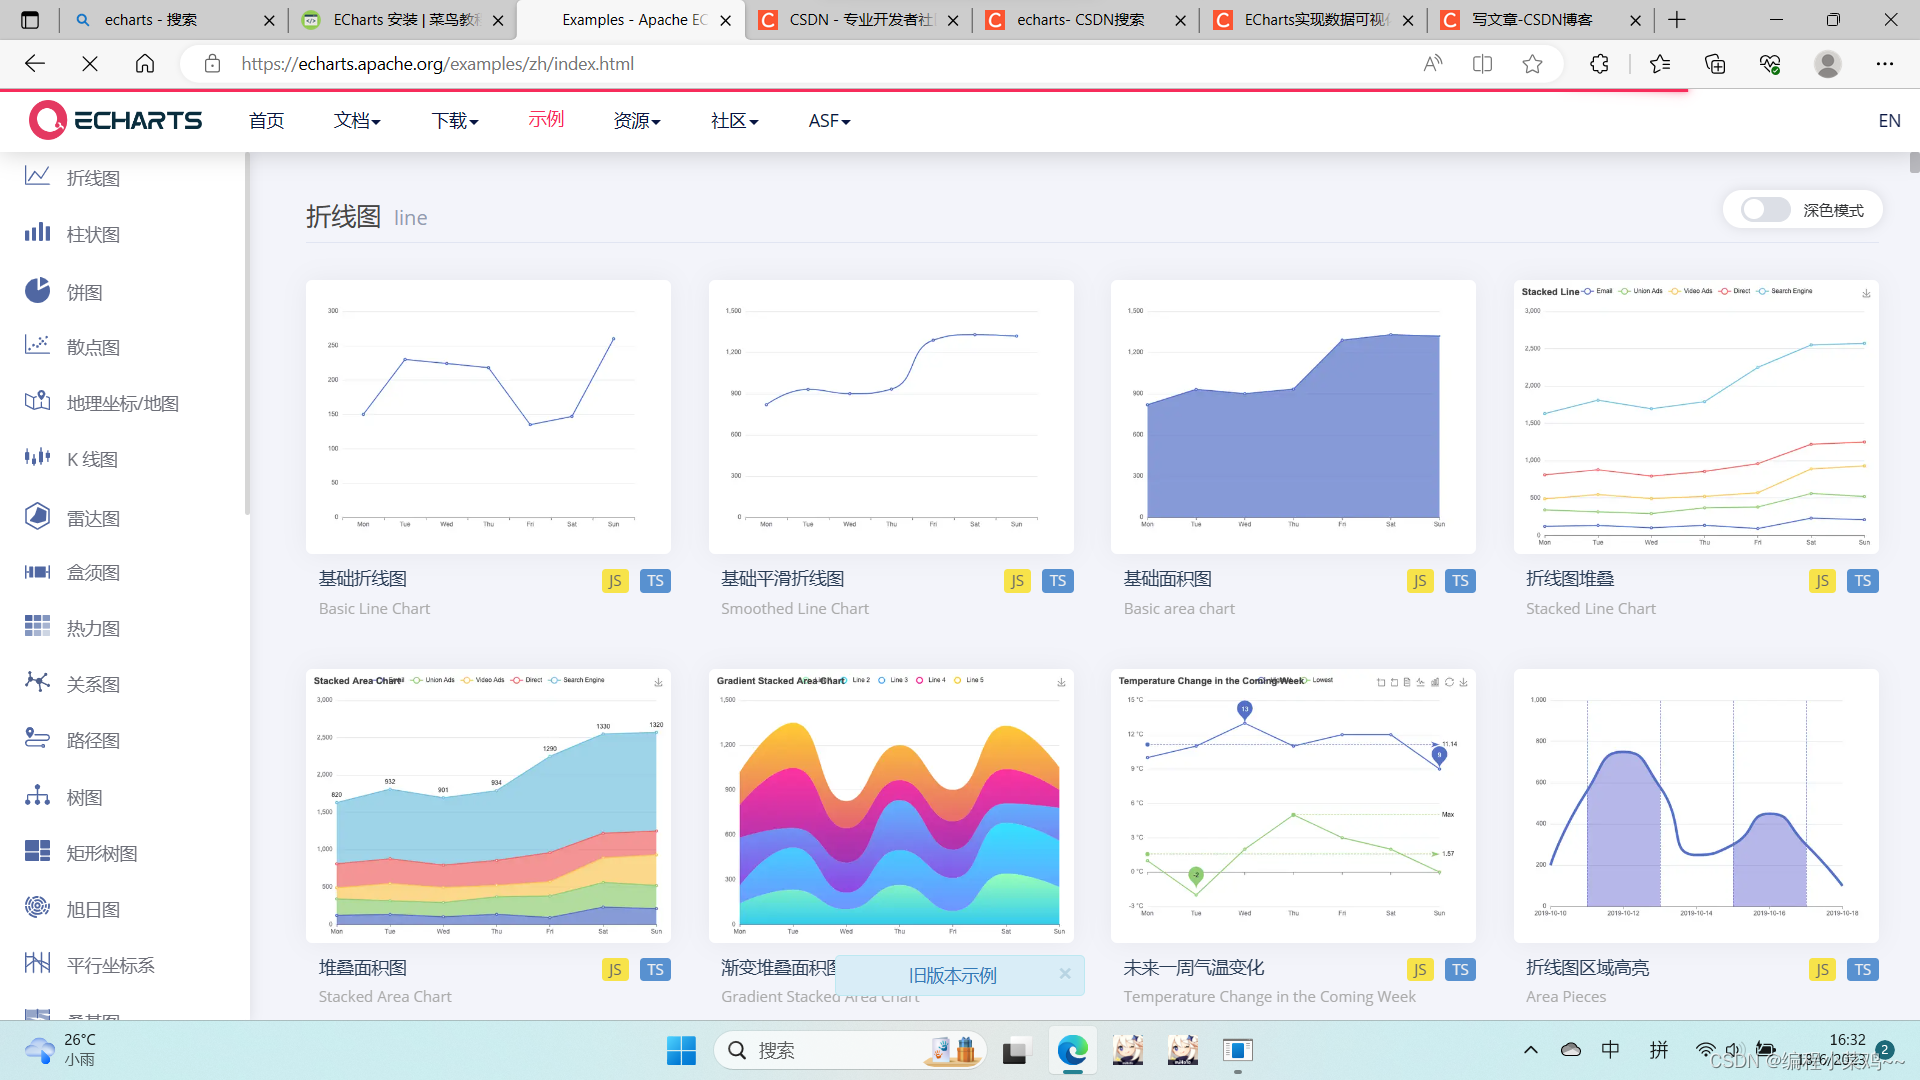Toggle the 深色模式 dark mode switch
1920x1080 pixels.
[x=1764, y=210]
